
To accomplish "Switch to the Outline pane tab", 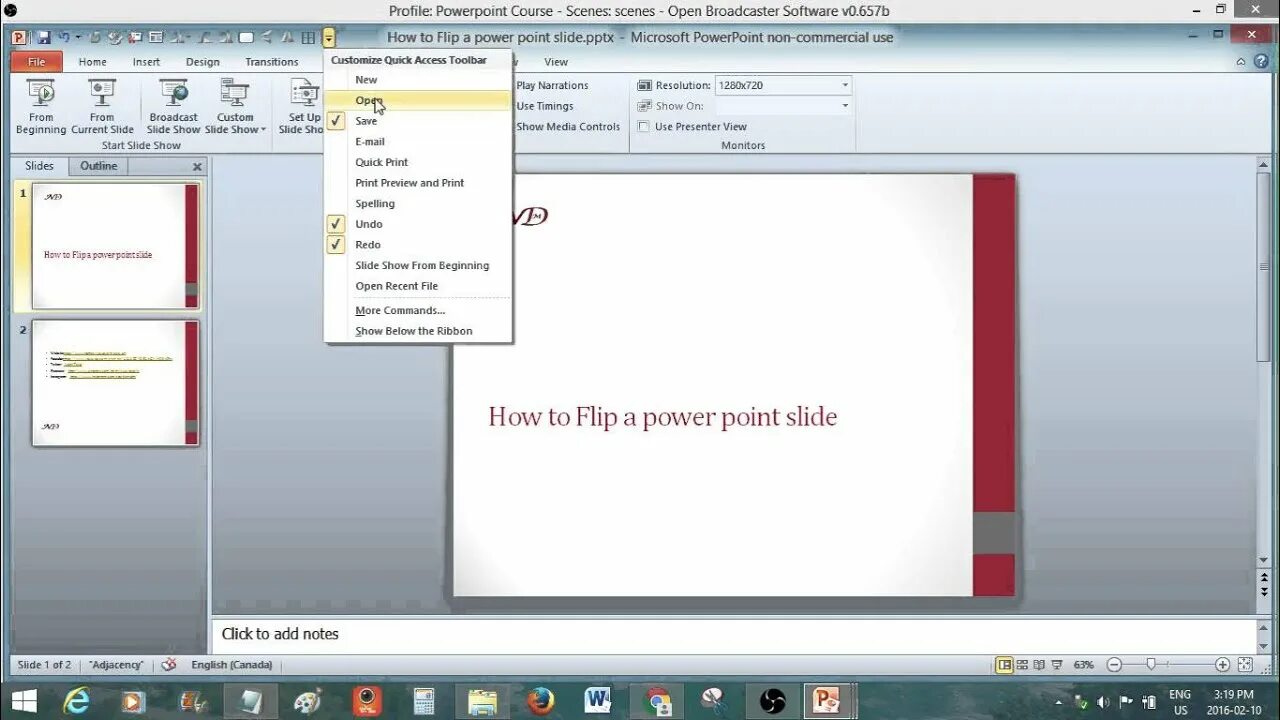I will tap(98, 166).
